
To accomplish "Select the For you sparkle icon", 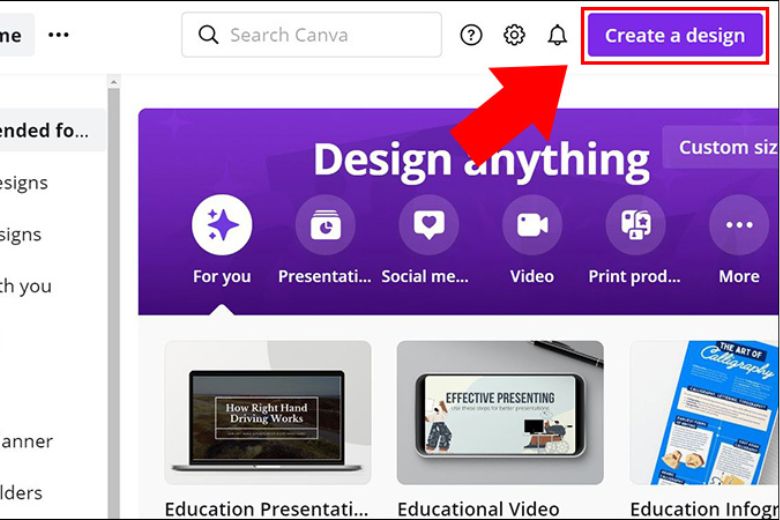I will point(222,225).
